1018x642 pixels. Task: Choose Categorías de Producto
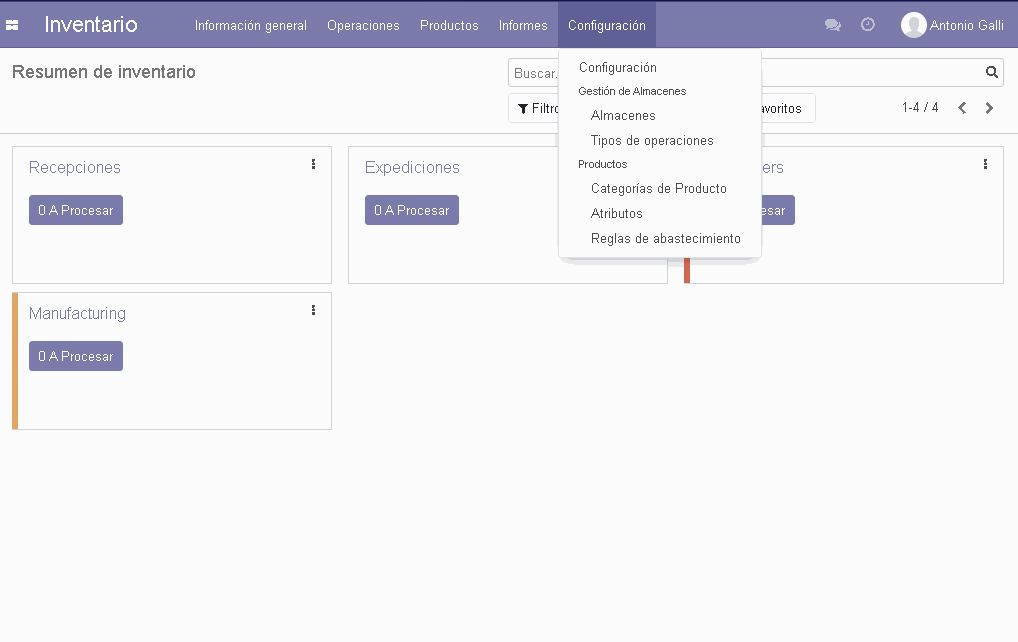pyautogui.click(x=660, y=188)
